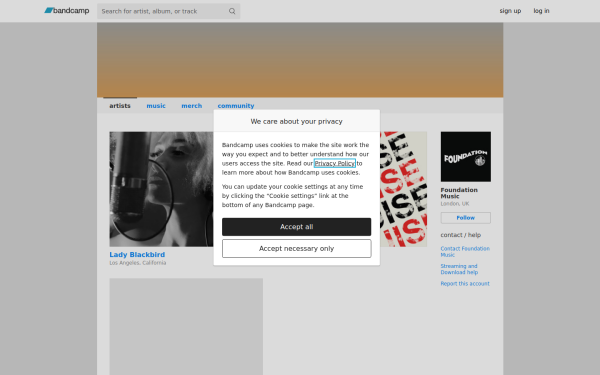Click the Foundation Music logo image
This screenshot has height=375, width=600.
[466, 157]
